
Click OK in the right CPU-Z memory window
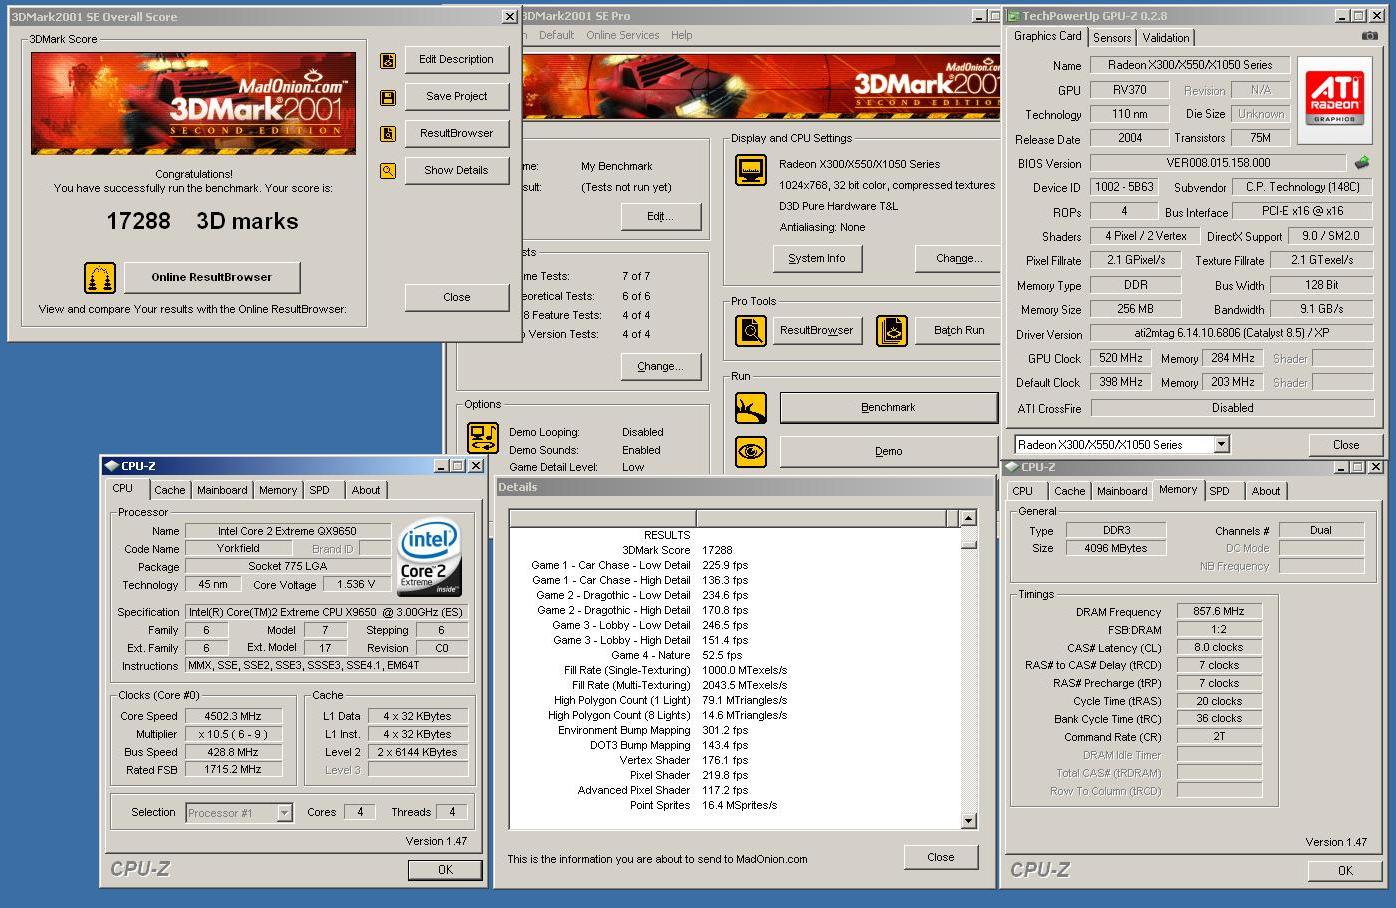coord(1346,872)
